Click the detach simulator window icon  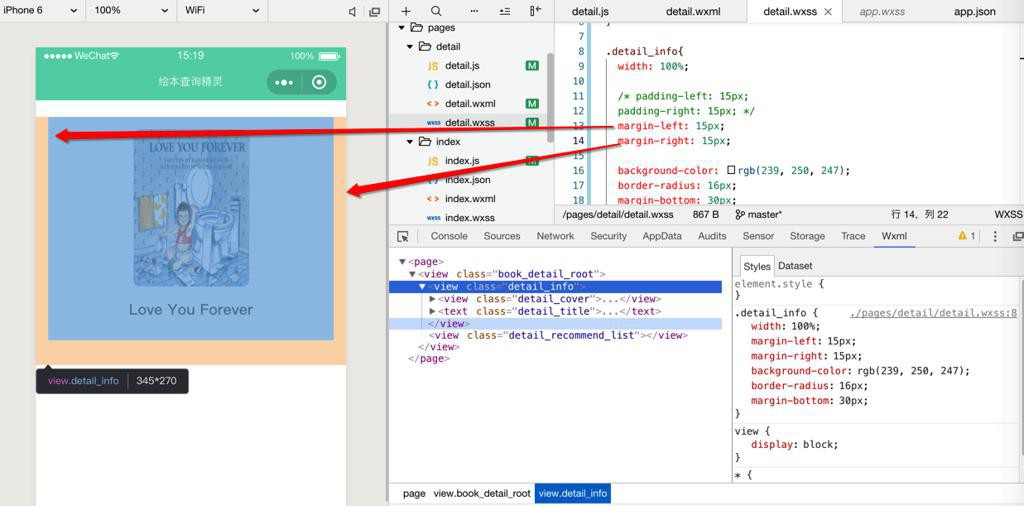pos(374,11)
